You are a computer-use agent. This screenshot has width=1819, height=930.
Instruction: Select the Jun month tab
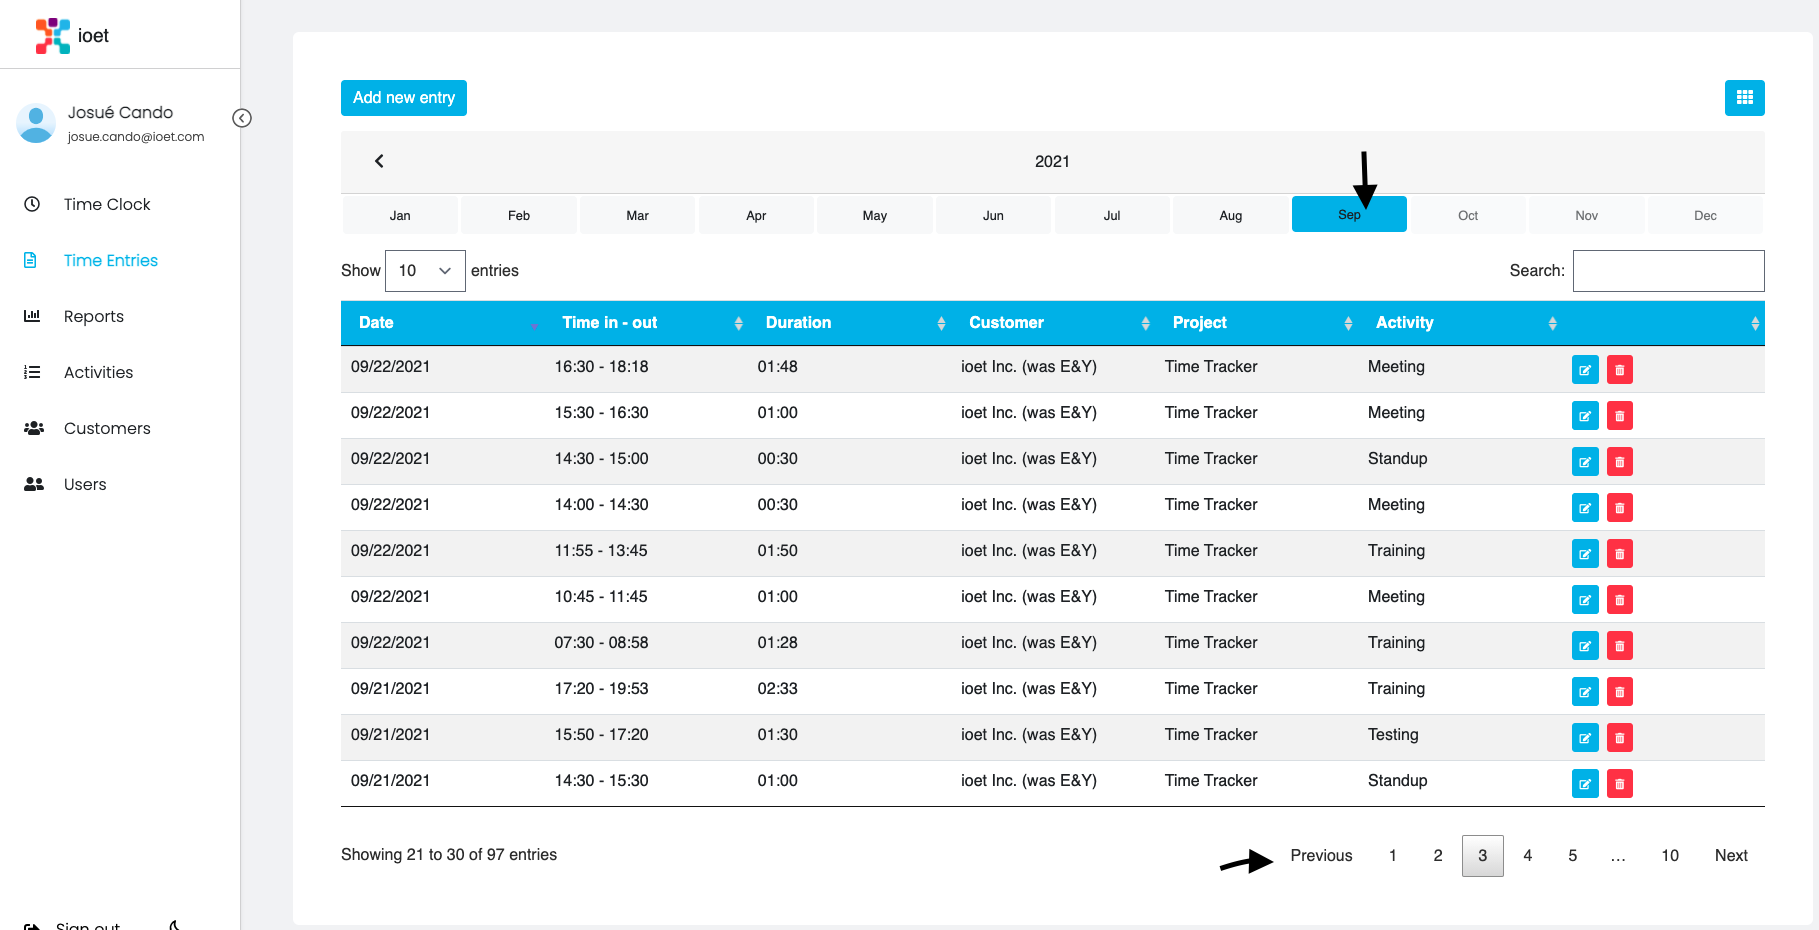[993, 215]
